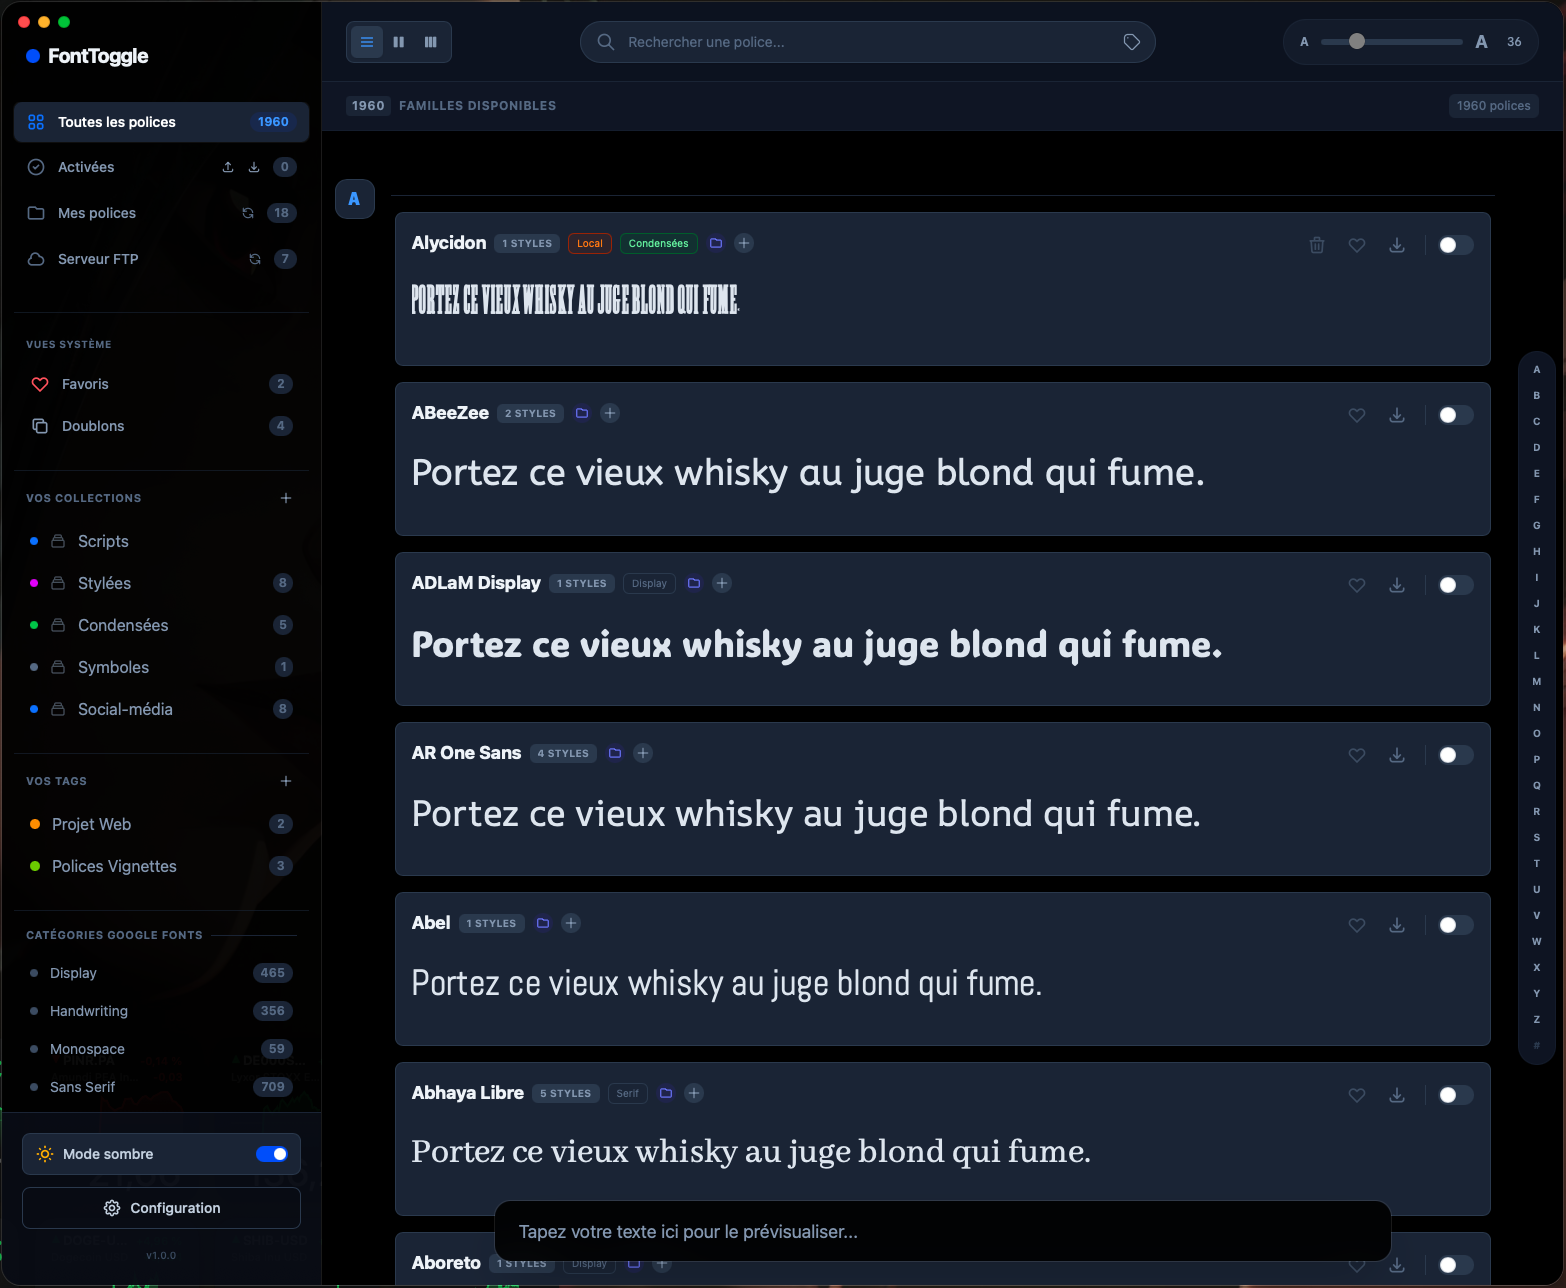Enable the ADLaM Display font
Image resolution: width=1566 pixels, height=1288 pixels.
[x=1455, y=585]
